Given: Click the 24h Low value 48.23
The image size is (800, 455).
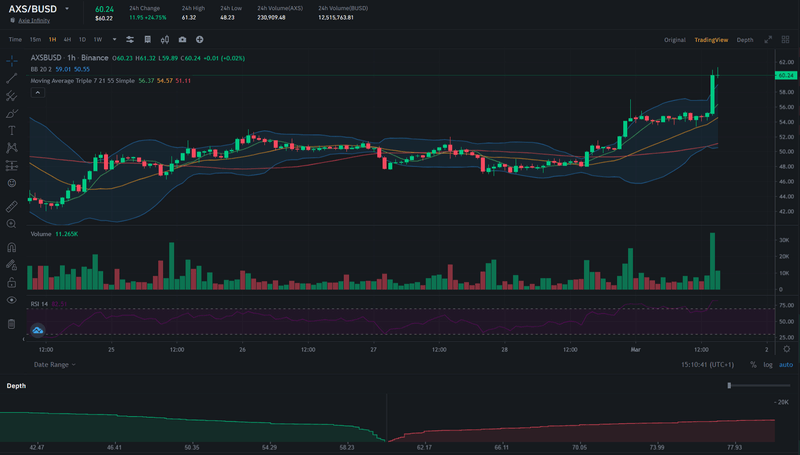Looking at the screenshot, I should [228, 17].
